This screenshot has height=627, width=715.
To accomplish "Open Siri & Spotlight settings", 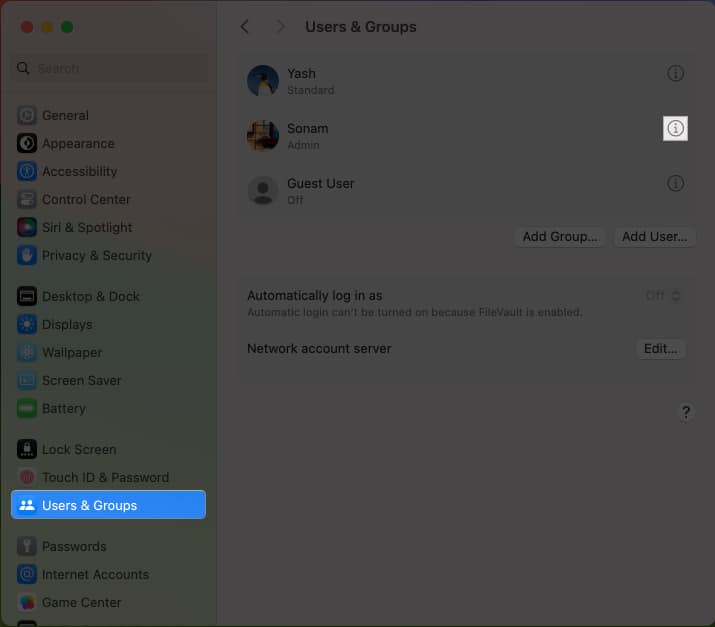I will coord(108,227).
